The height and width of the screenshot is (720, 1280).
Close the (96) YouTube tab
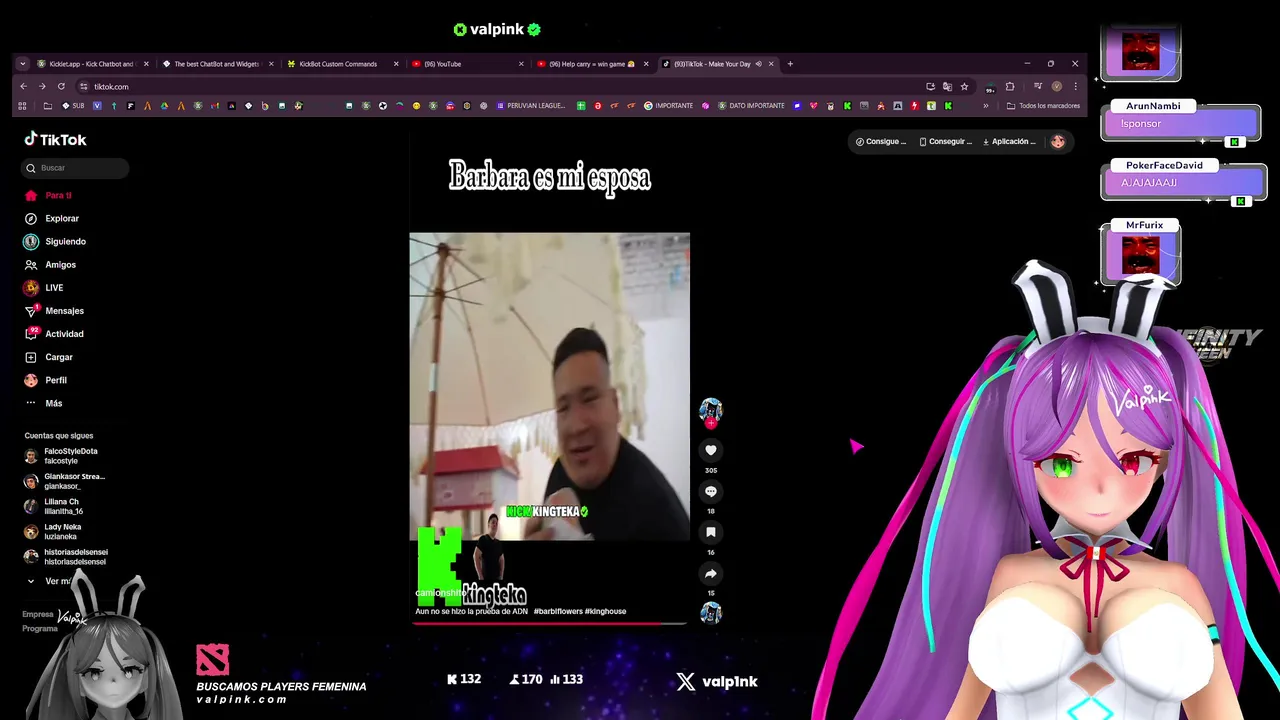[x=521, y=64]
